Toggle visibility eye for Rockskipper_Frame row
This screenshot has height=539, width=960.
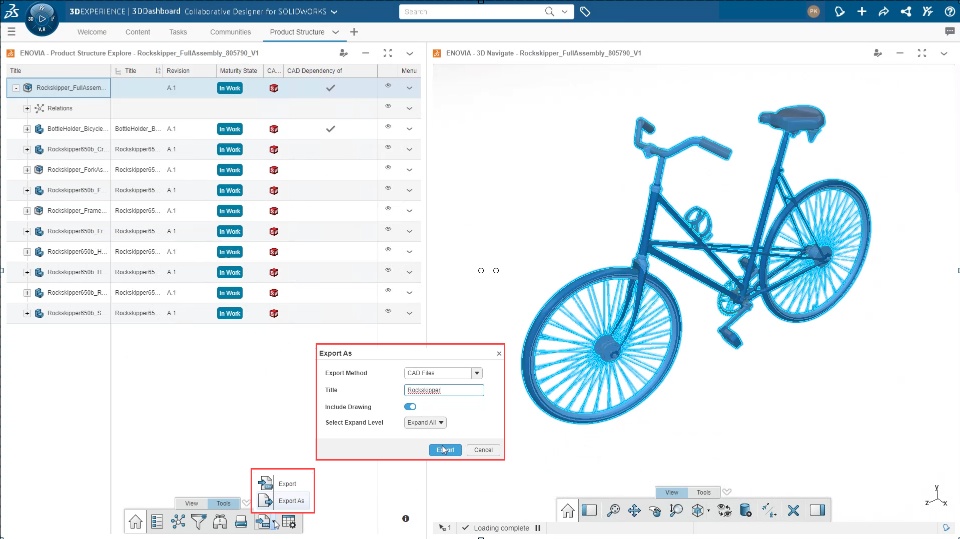(x=388, y=209)
